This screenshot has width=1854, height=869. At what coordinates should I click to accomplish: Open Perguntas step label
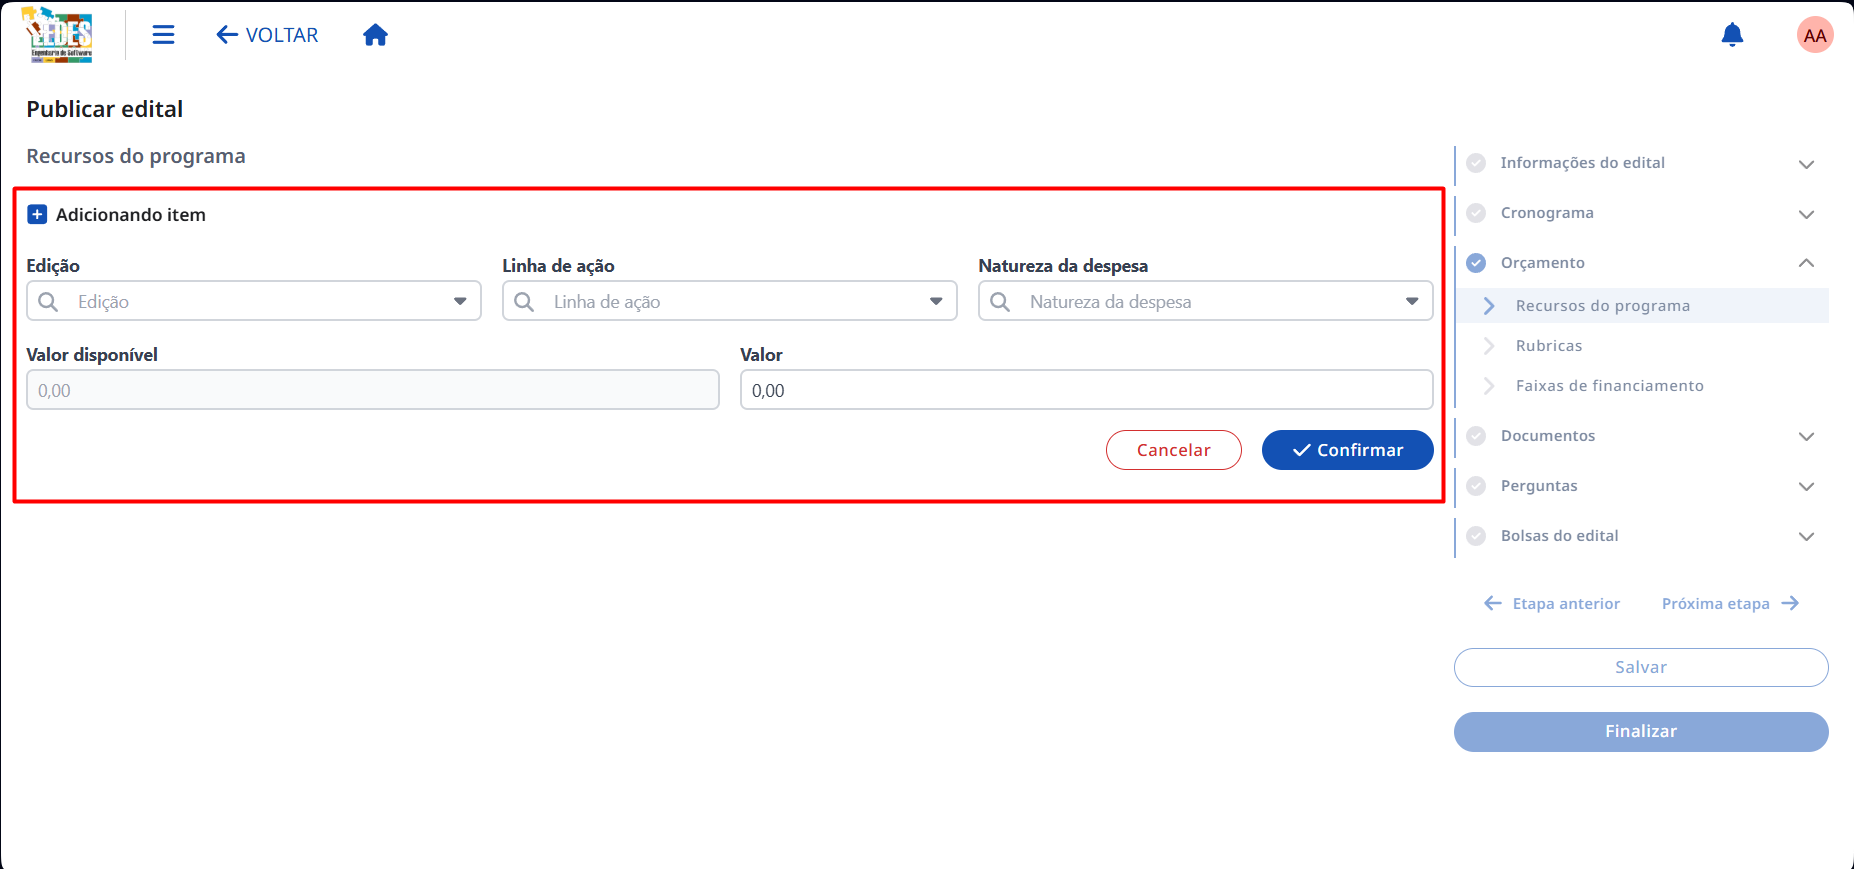click(1539, 486)
